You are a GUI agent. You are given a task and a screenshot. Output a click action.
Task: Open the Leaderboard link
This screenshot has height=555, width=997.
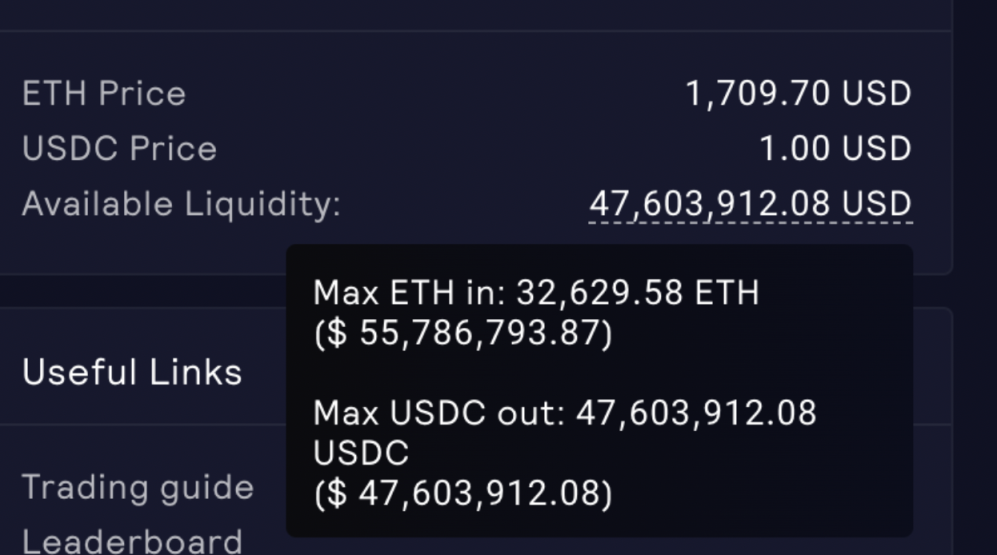point(132,541)
